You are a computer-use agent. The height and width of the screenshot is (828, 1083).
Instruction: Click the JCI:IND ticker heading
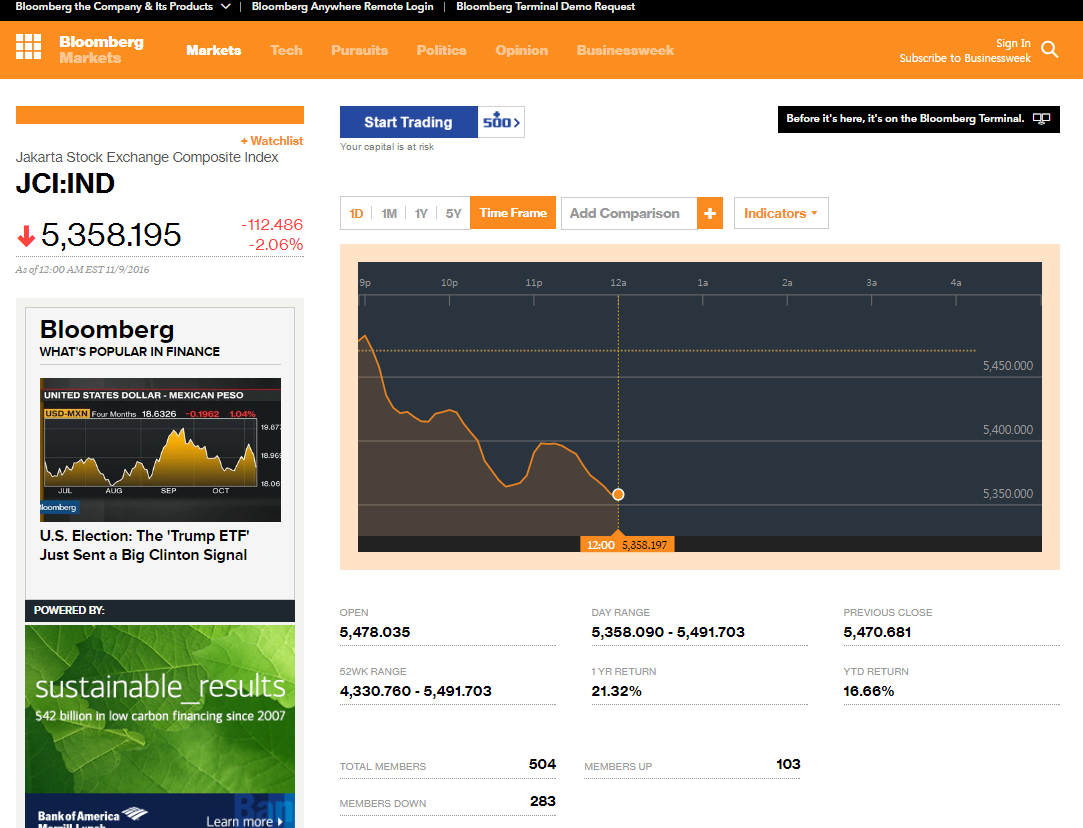(x=66, y=184)
